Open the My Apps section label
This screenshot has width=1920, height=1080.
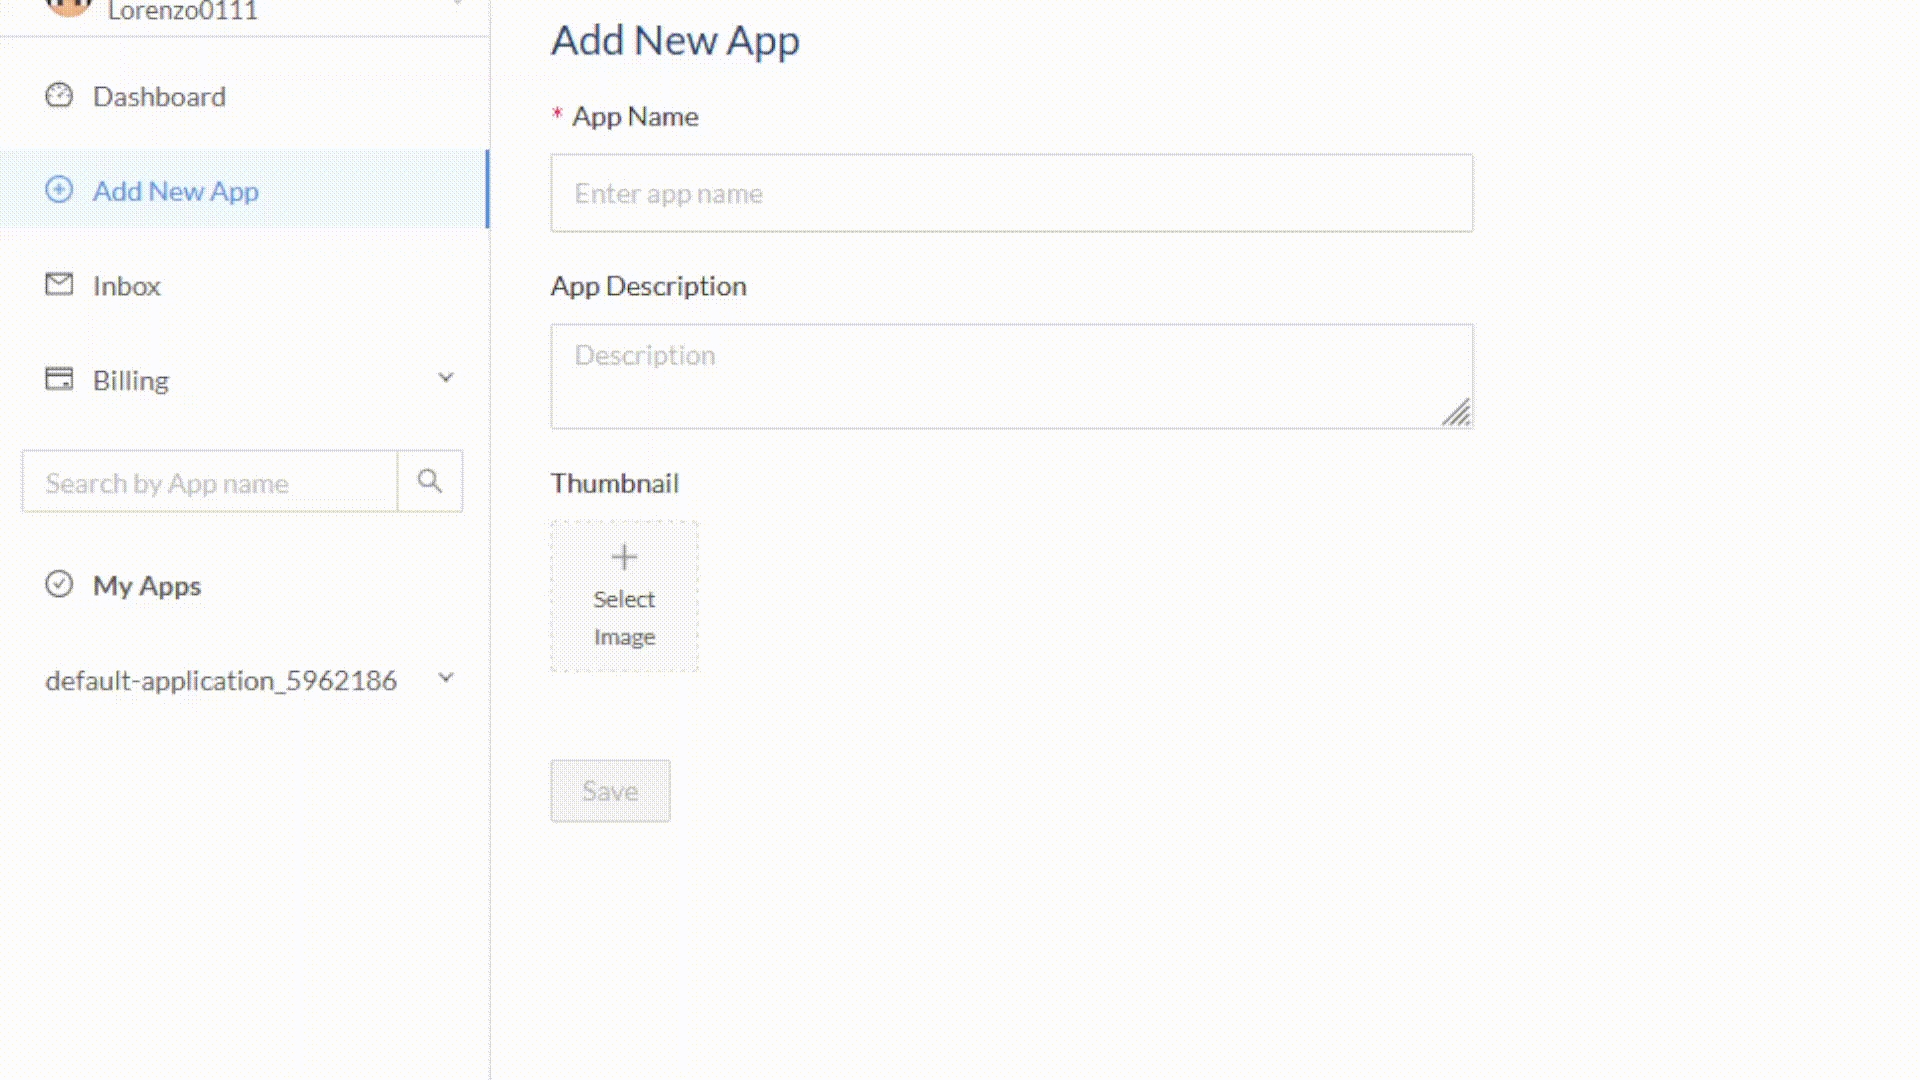click(x=147, y=586)
